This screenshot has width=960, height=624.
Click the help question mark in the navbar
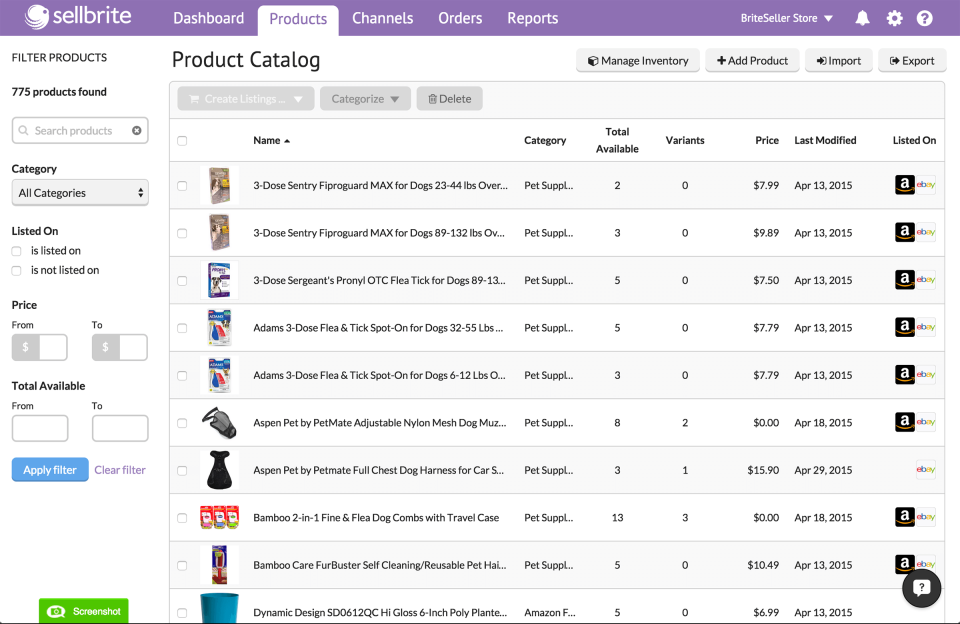tap(926, 18)
